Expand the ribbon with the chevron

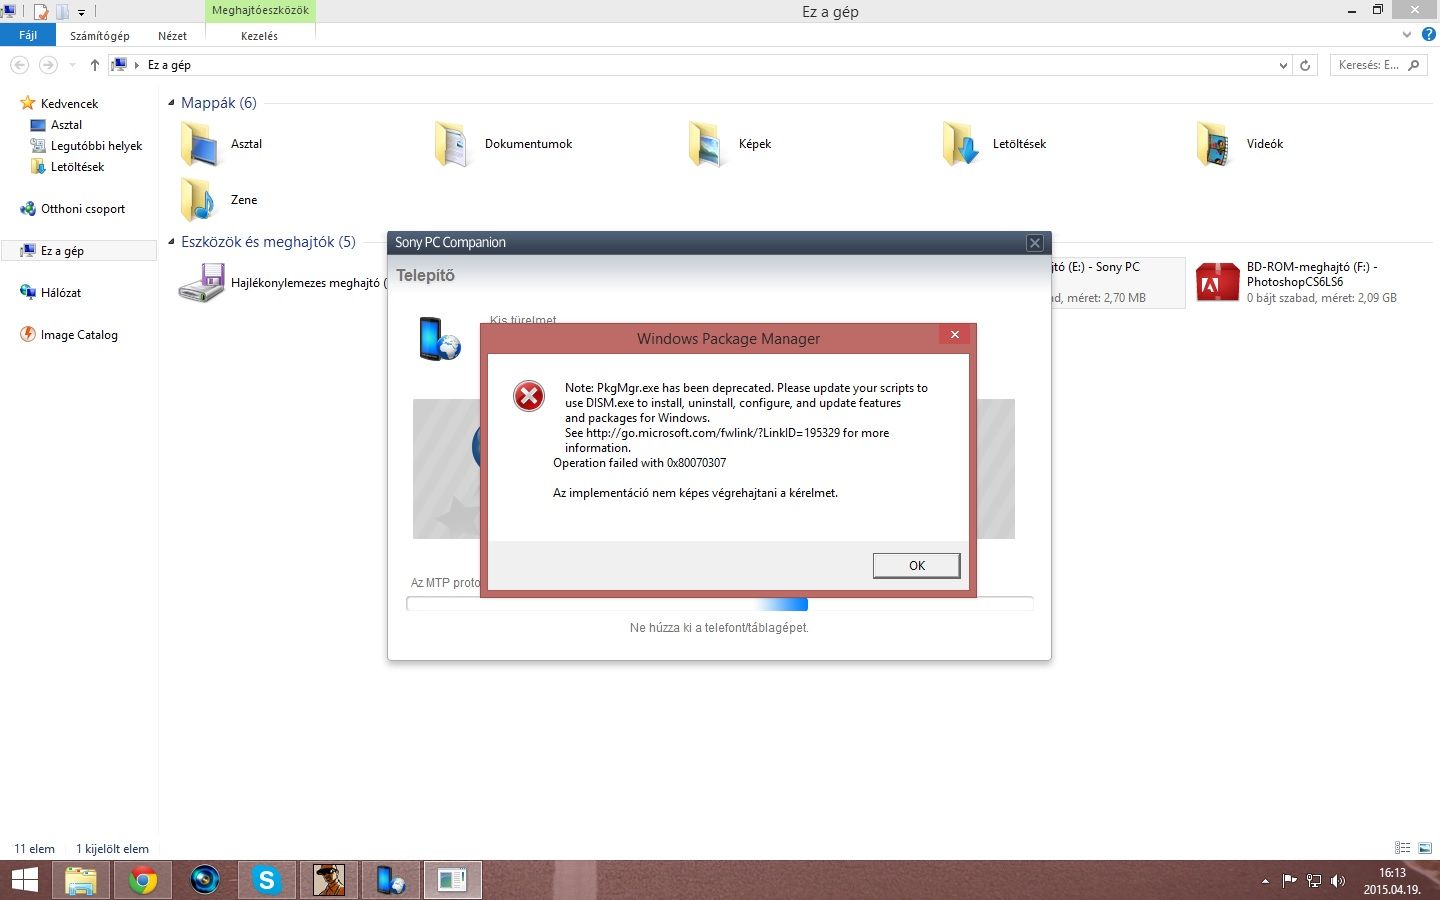[1407, 34]
